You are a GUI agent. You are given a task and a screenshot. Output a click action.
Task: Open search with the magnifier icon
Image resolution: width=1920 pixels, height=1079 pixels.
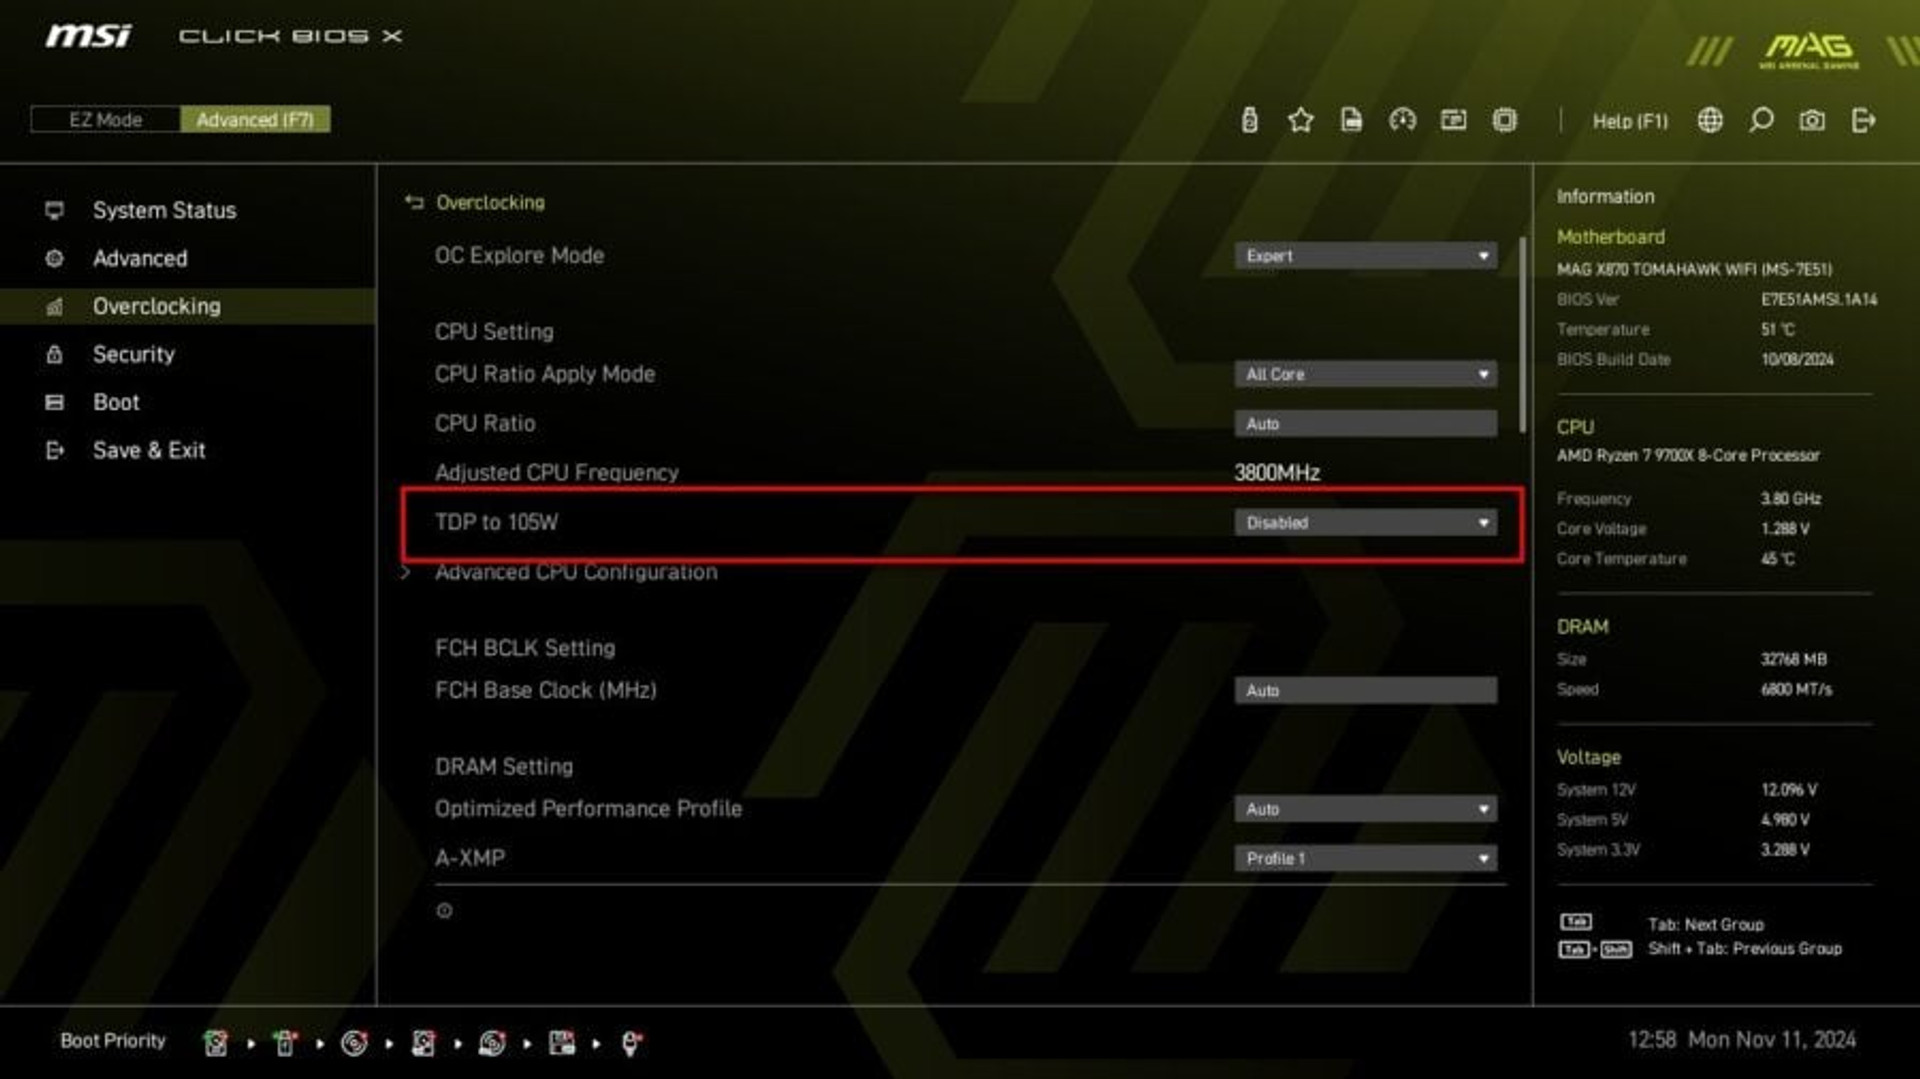click(x=1761, y=121)
